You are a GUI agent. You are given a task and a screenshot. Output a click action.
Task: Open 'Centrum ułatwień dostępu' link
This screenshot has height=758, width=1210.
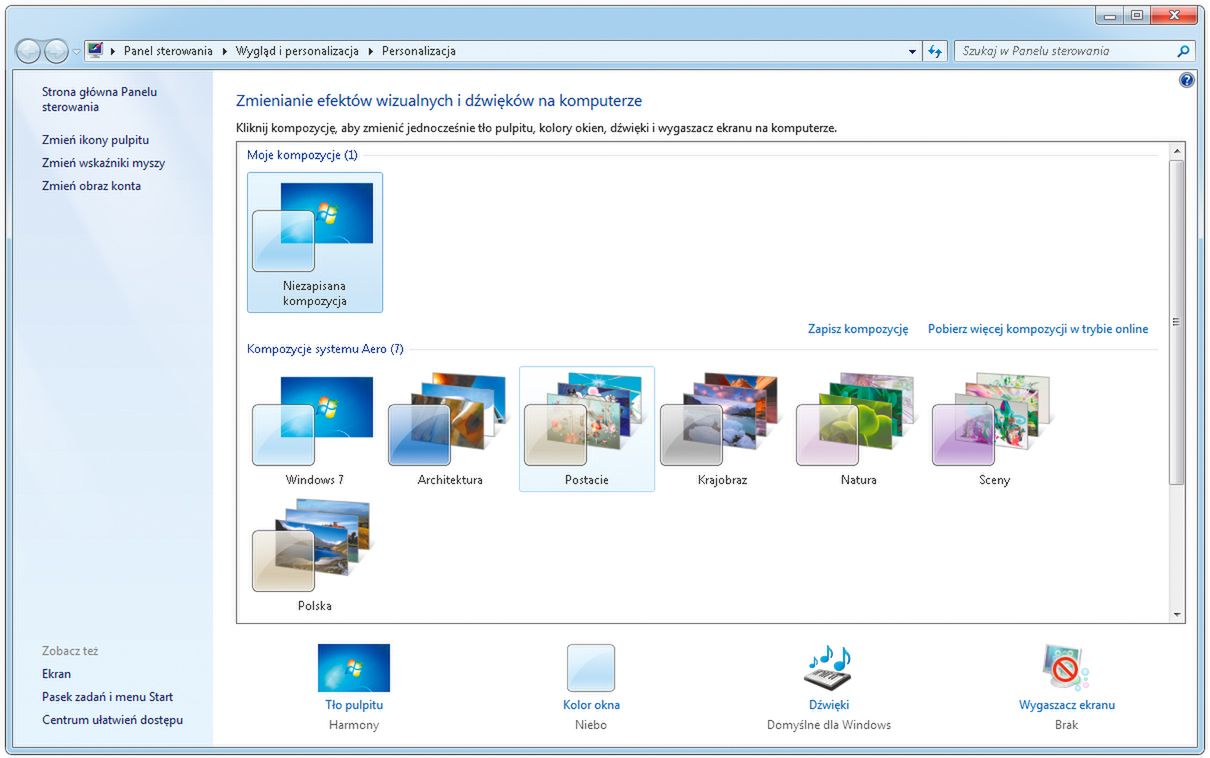pyautogui.click(x=112, y=720)
